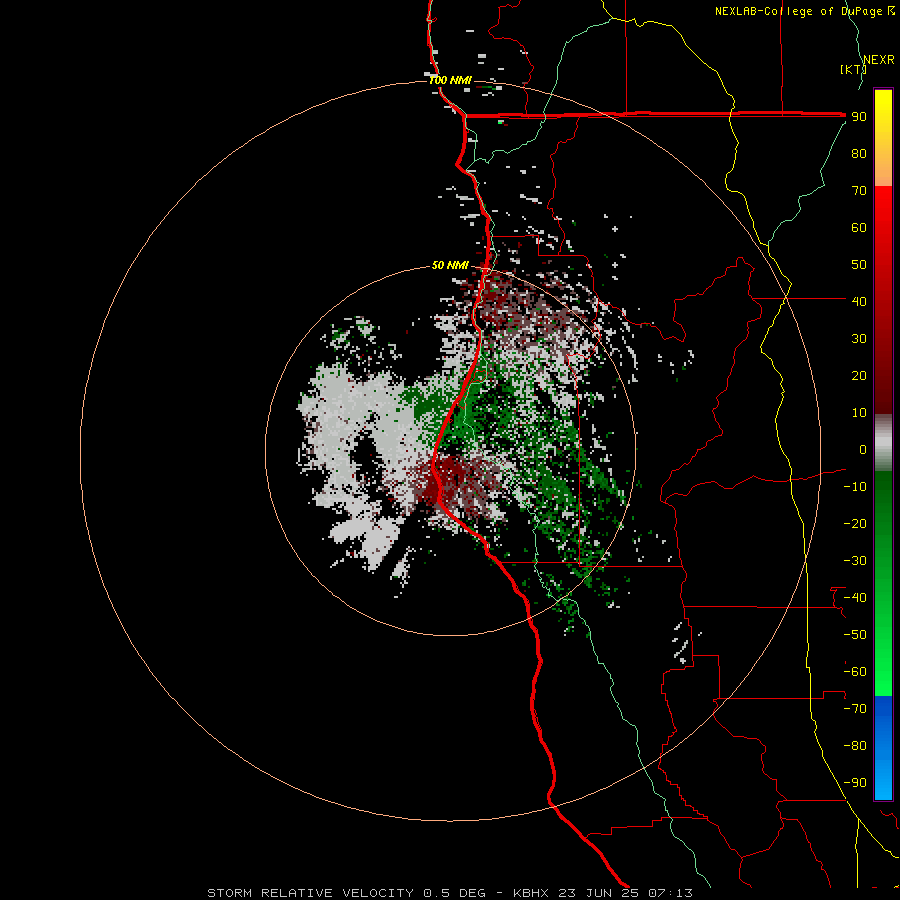This screenshot has height=900, width=900.
Task: Select the positive 30 knot scale value
Action: (x=859, y=339)
